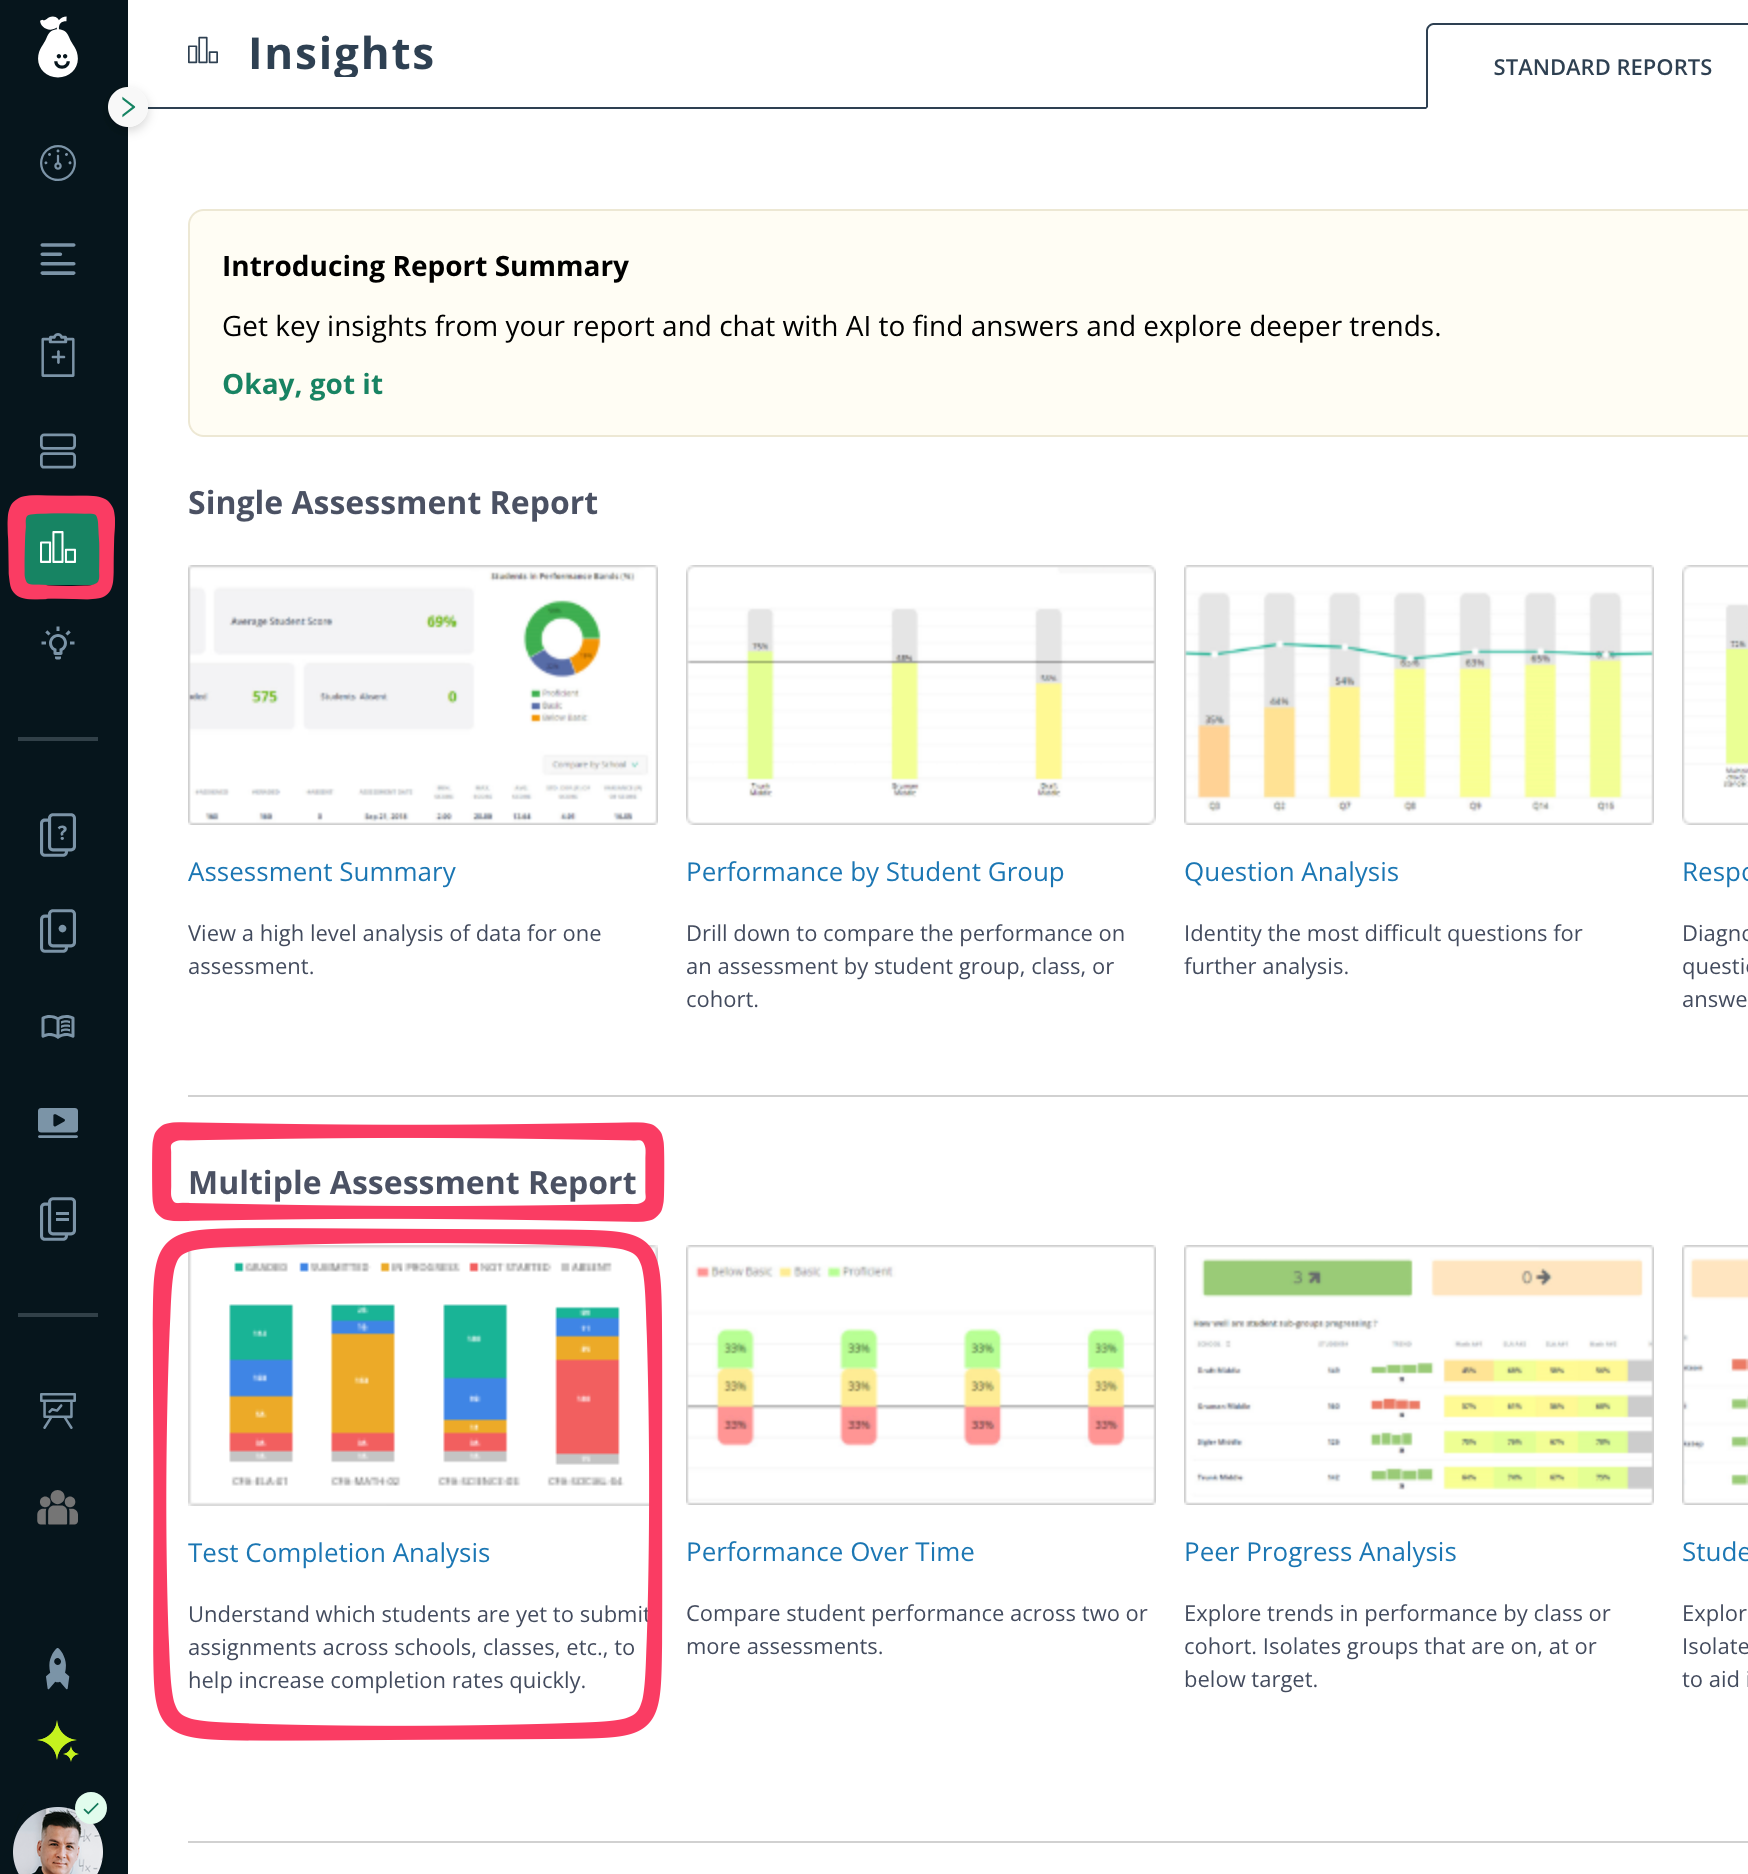Open the Question Analysis link

click(x=1291, y=872)
